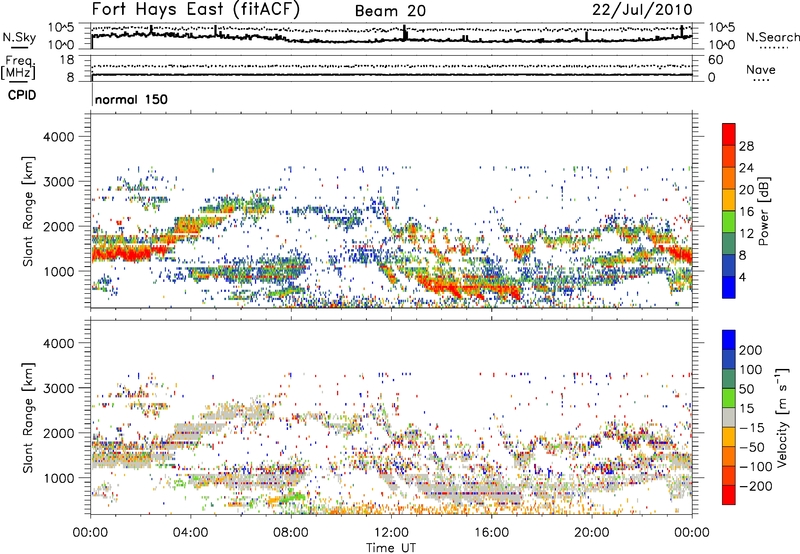The height and width of the screenshot is (554, 800).
Task: Click the '08:00' time axis label
Action: pyautogui.click(x=291, y=533)
